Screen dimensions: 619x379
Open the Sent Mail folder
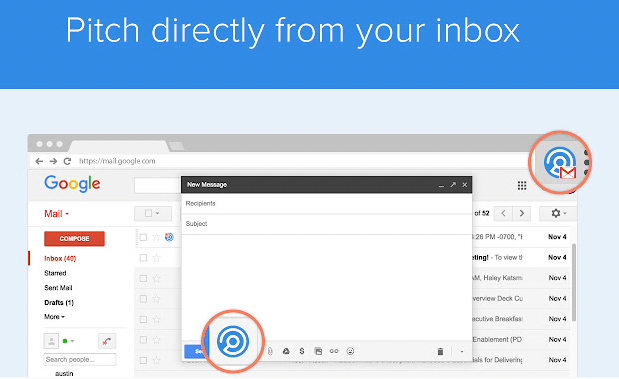tap(58, 288)
